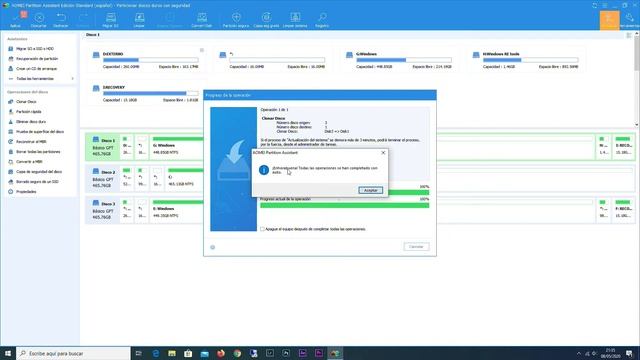Open Copia de seguridad del disco
The height and width of the screenshot is (360, 640).
tap(39, 171)
